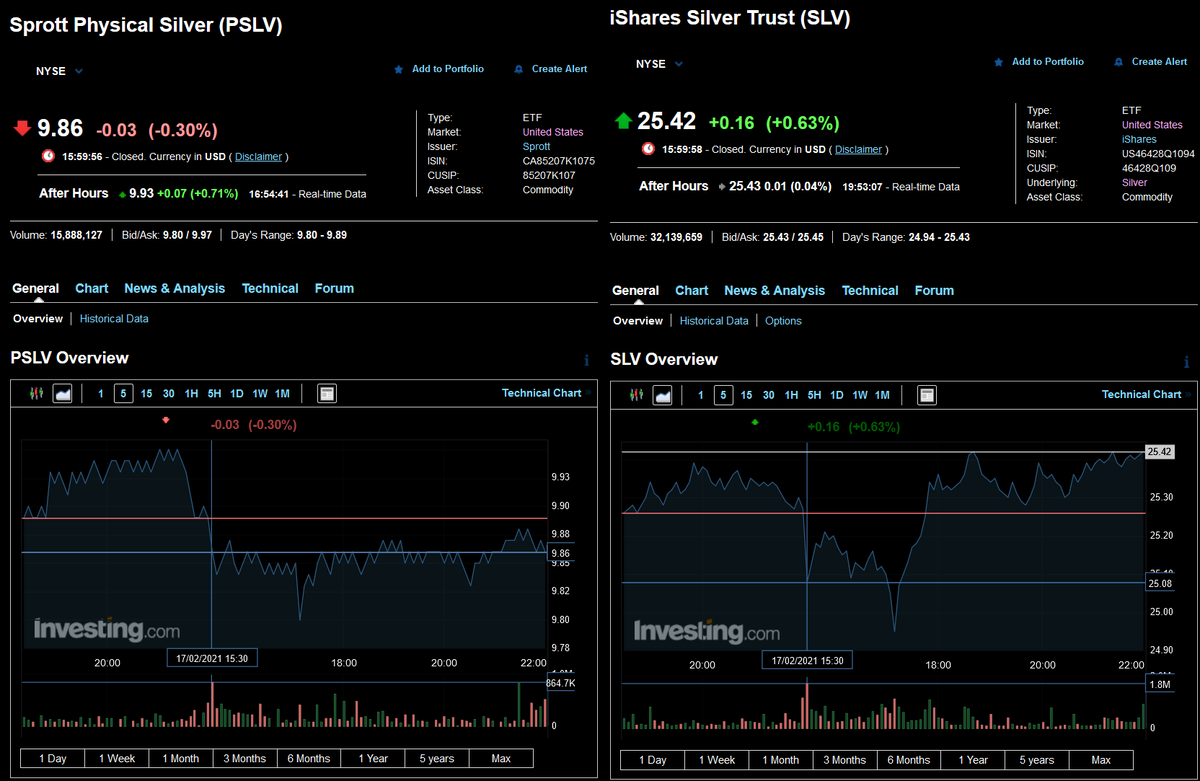Set PSLV chart interval to 1 minute
Screen dimensions: 1200x781
100,394
